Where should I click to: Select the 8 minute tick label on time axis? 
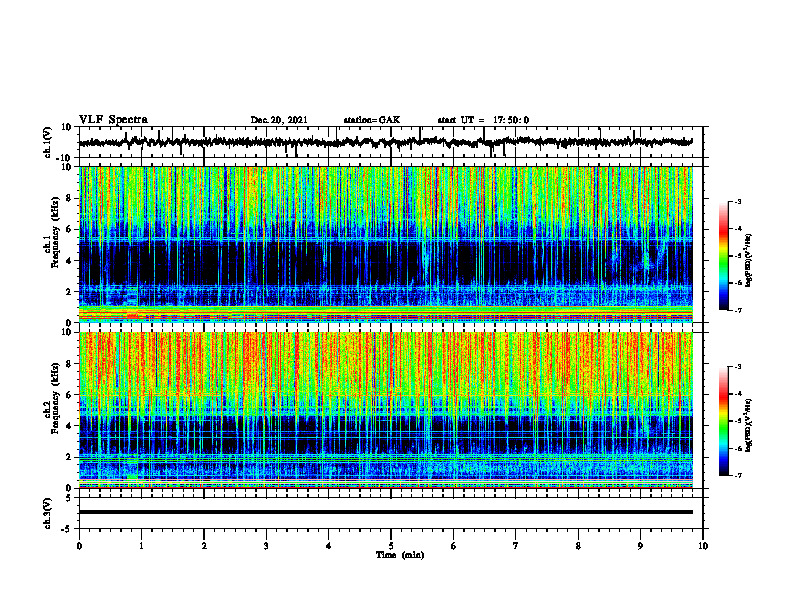click(578, 546)
